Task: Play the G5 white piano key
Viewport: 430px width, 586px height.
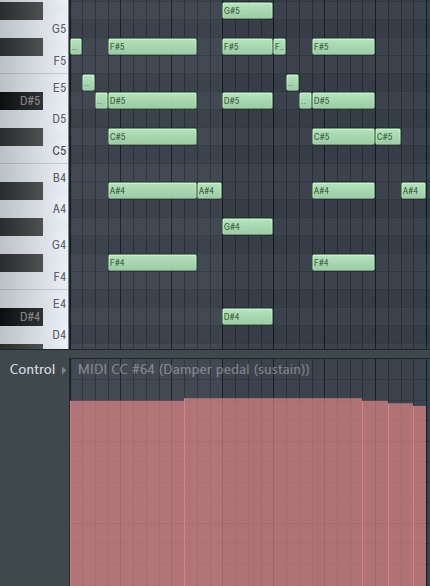Action: 56,29
